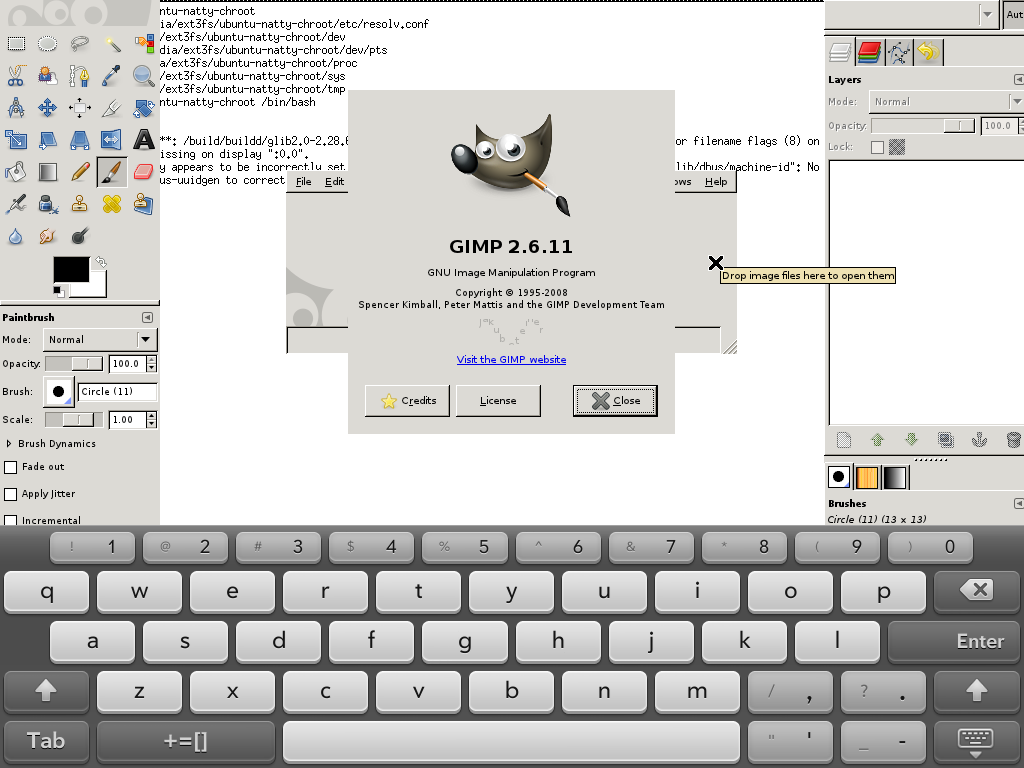Click the Circle (11) brush name field

tap(118, 392)
